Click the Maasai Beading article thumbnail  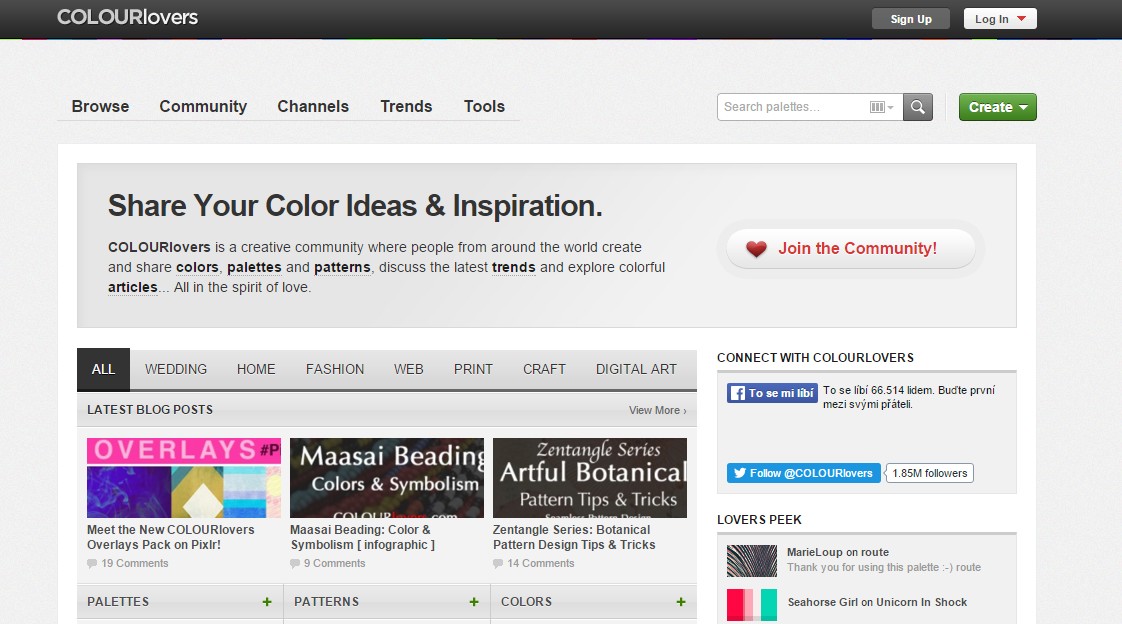pyautogui.click(x=386, y=477)
